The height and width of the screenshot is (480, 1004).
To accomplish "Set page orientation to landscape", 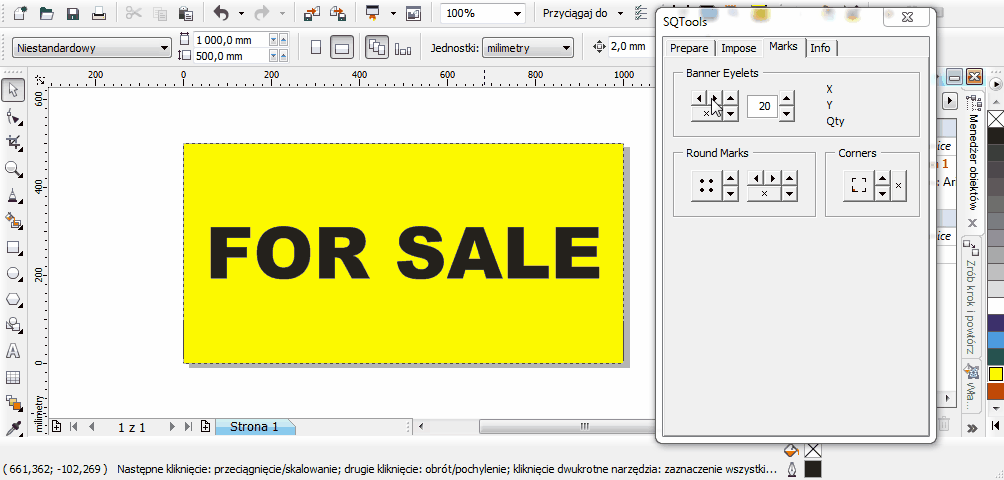I will [x=342, y=47].
